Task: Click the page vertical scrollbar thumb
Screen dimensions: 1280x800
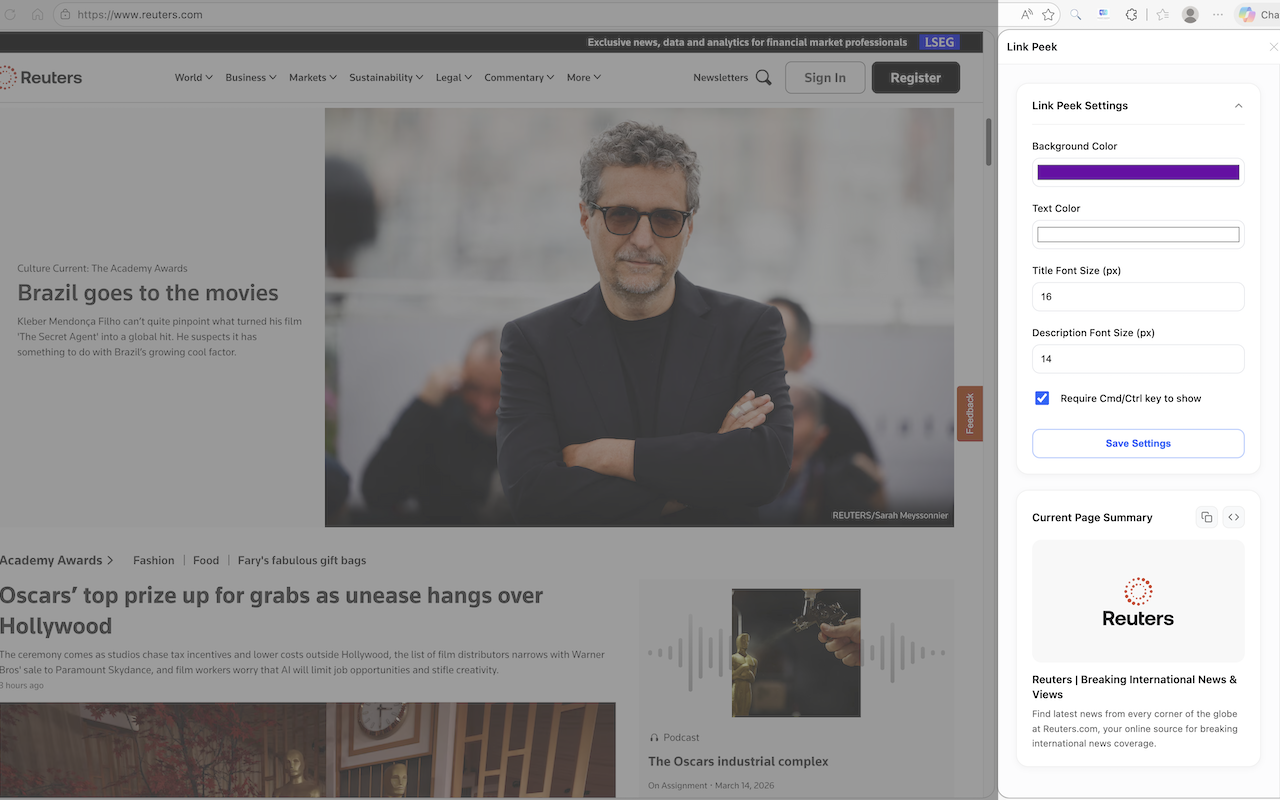Action: click(989, 142)
